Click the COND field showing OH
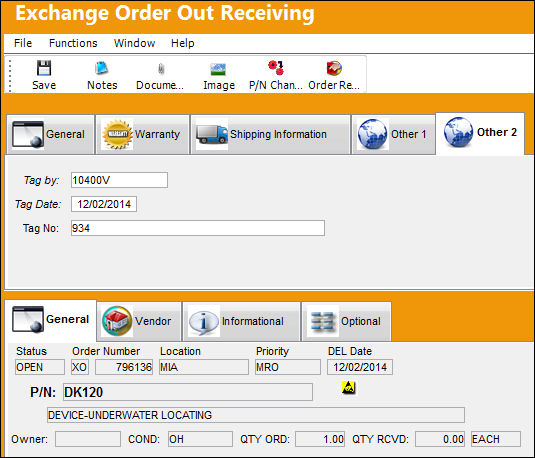The height and width of the screenshot is (458, 535). pyautogui.click(x=200, y=439)
